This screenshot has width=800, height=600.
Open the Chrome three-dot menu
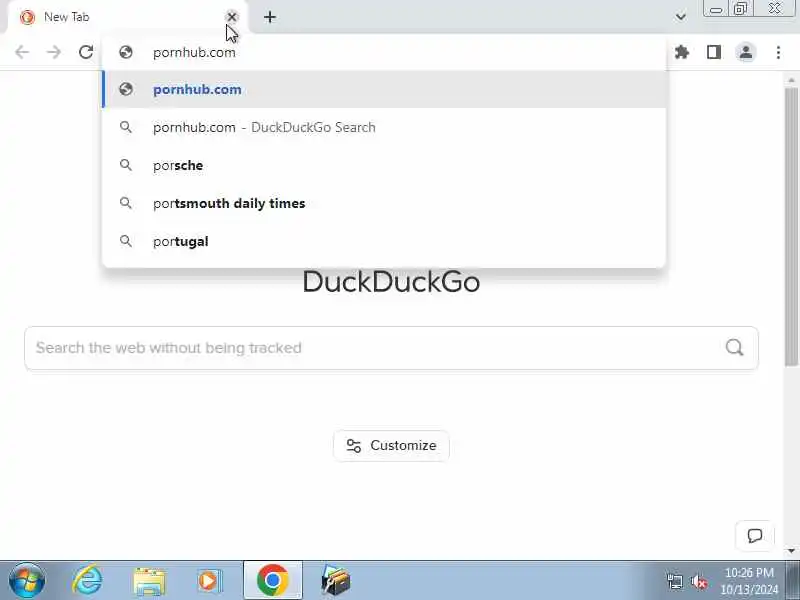[778, 52]
